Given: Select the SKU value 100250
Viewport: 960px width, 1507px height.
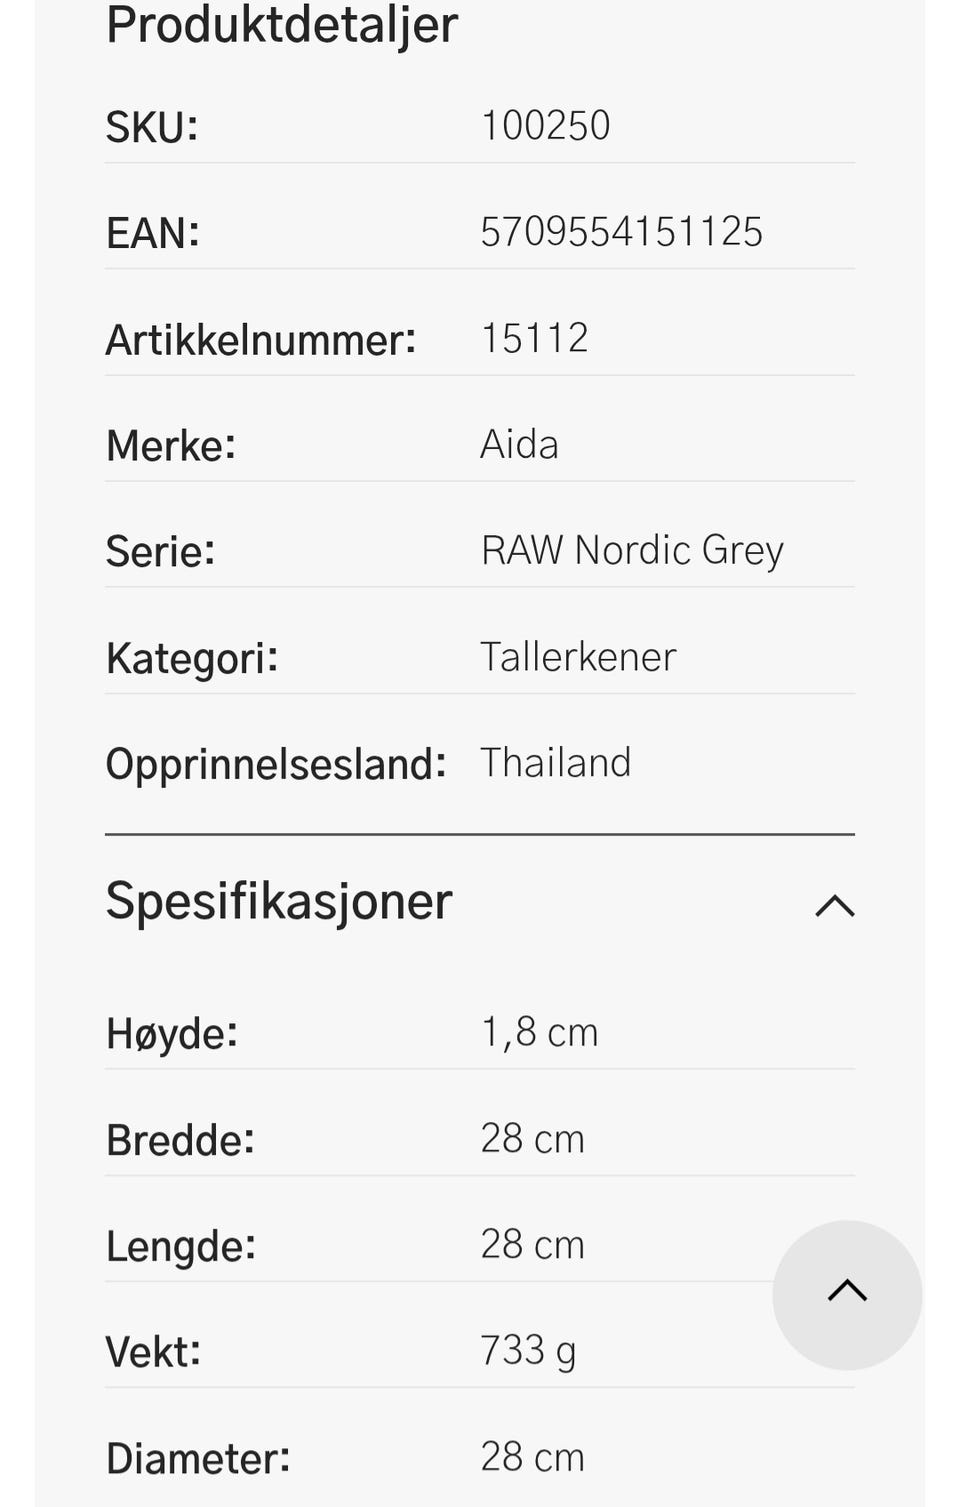Looking at the screenshot, I should [545, 126].
